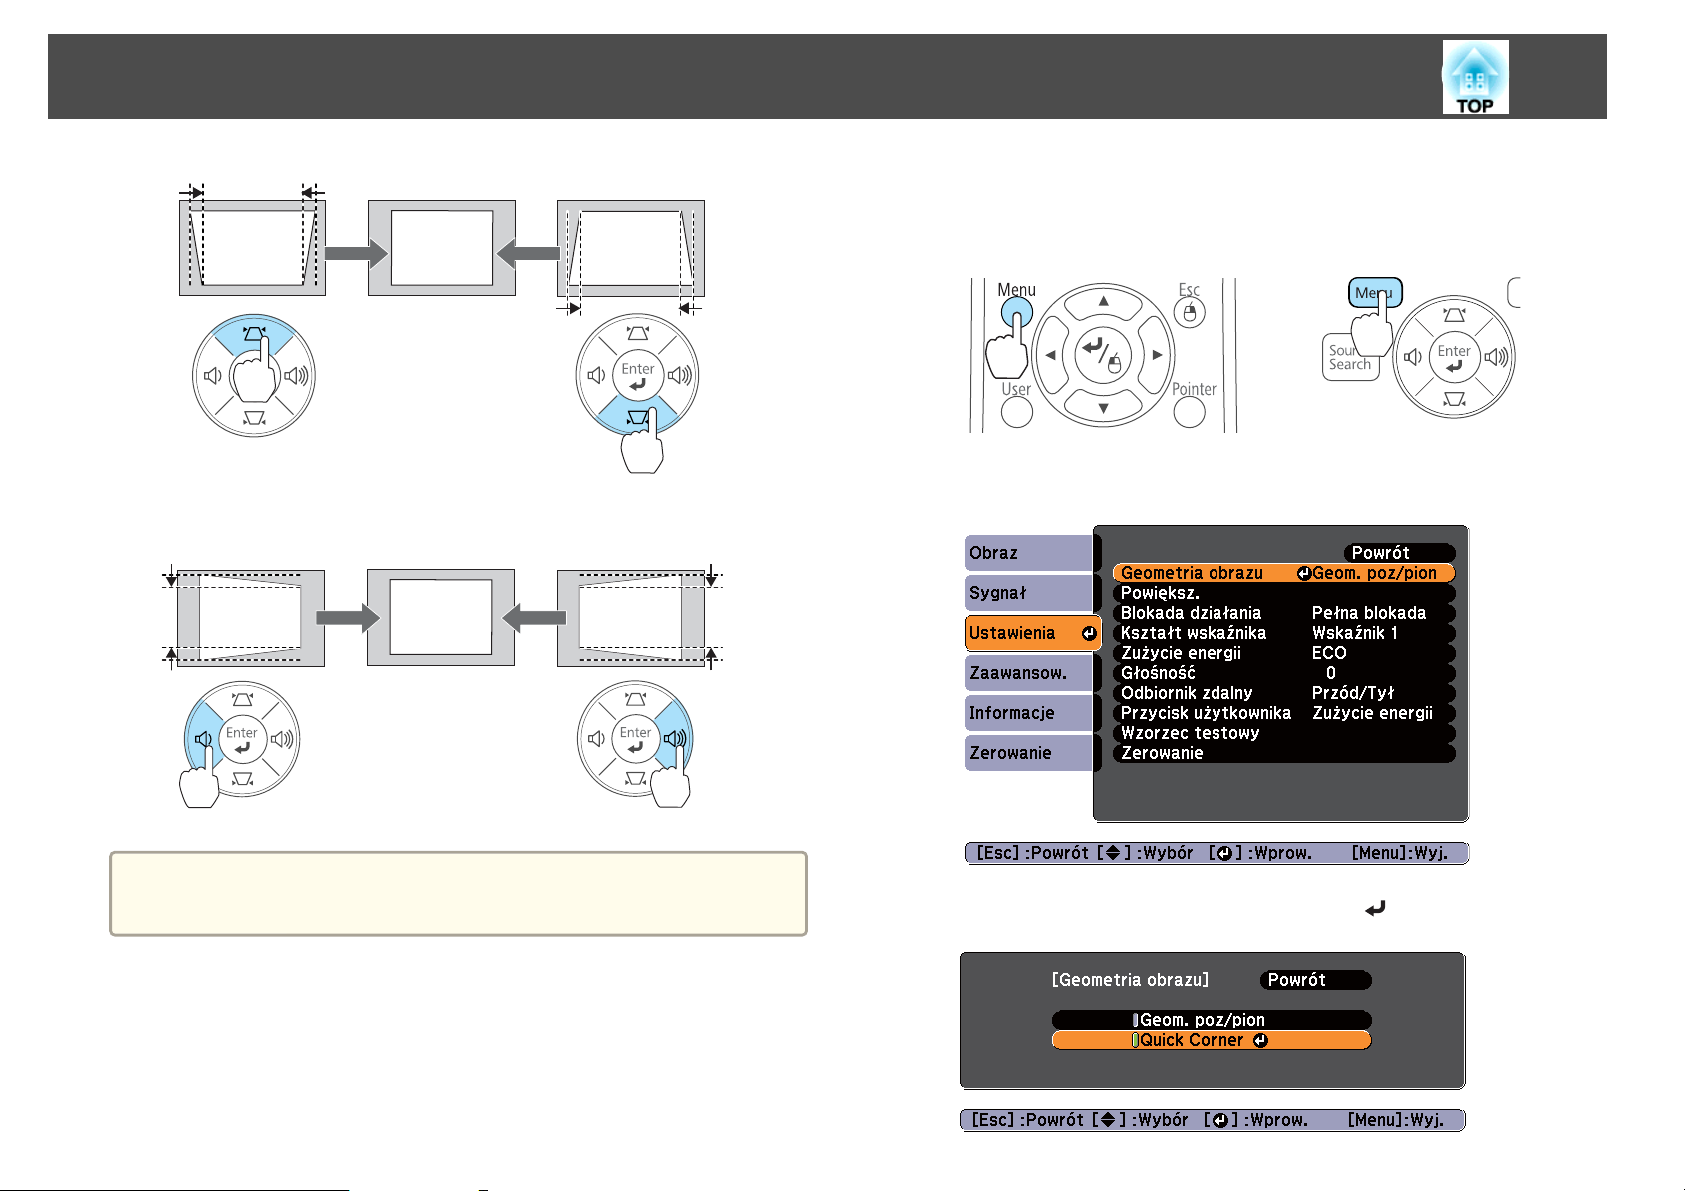Viewport: 1685px width, 1191px height.
Task: Select the Geom. poz/pion option
Action: [1211, 1020]
